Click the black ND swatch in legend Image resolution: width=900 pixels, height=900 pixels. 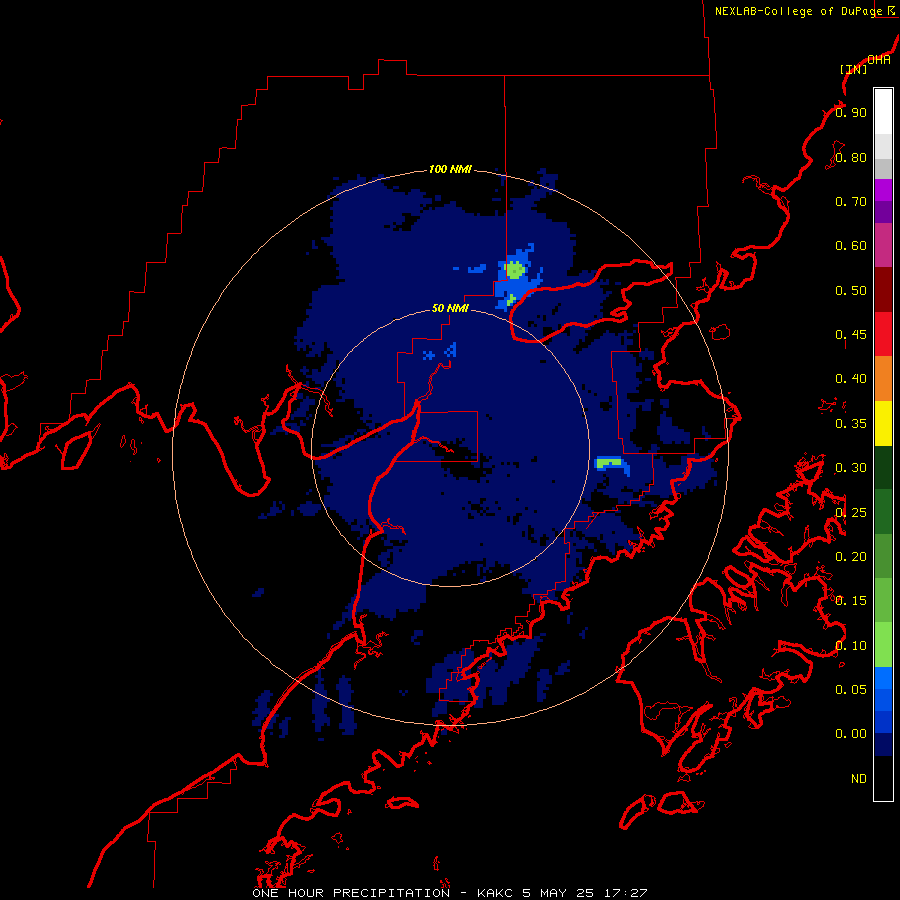pyautogui.click(x=883, y=778)
